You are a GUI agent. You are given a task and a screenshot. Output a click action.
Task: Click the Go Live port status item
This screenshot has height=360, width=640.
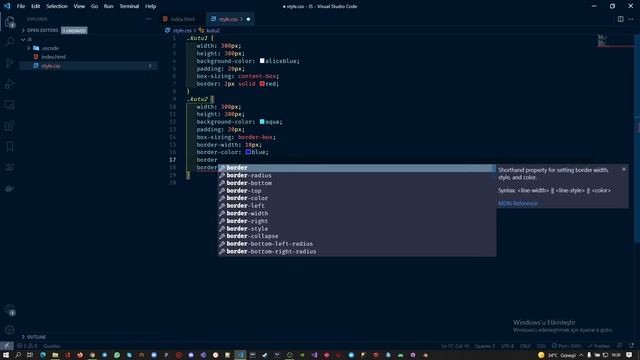coord(566,346)
